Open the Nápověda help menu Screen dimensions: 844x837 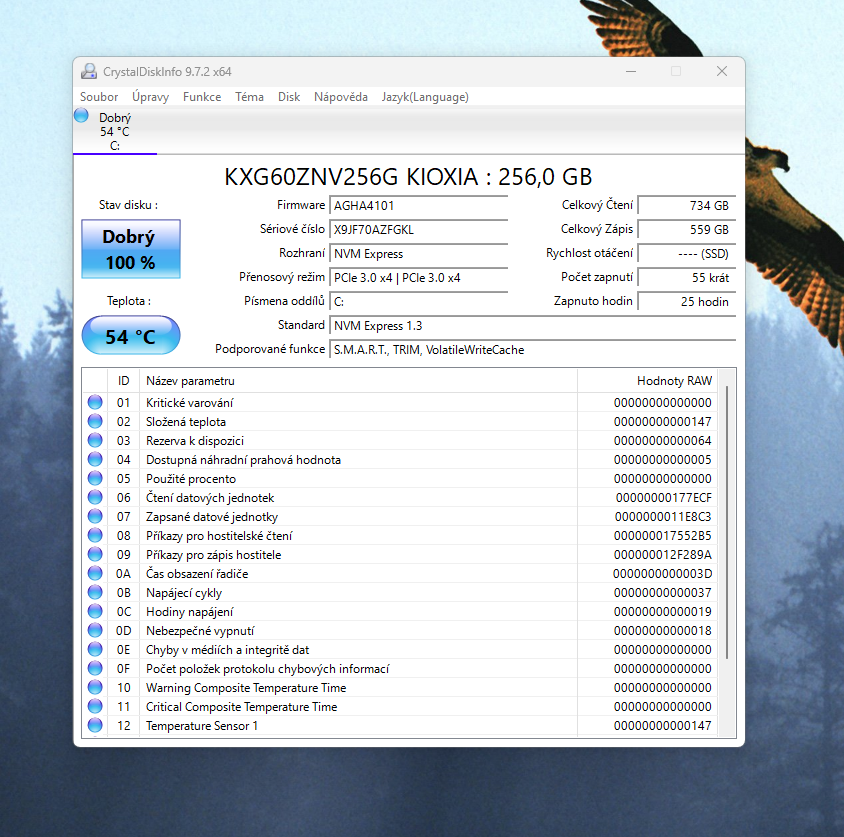tap(340, 97)
